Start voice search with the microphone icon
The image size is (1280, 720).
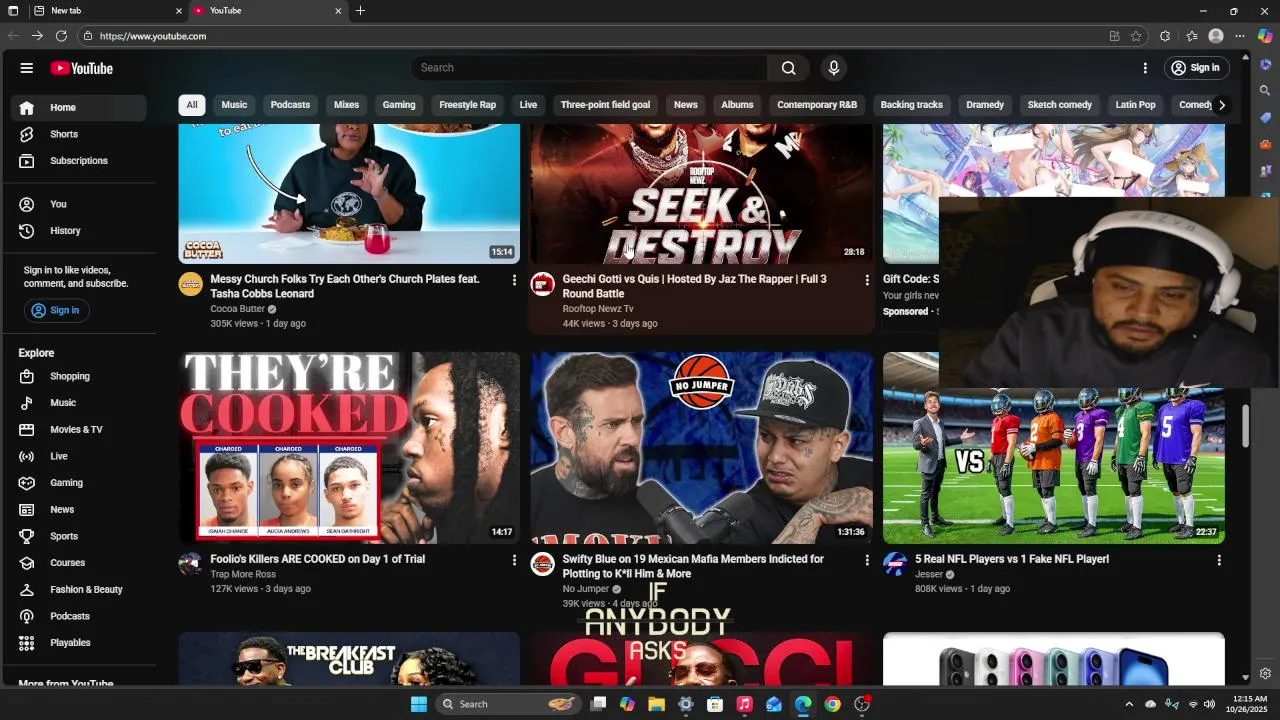[x=834, y=68]
